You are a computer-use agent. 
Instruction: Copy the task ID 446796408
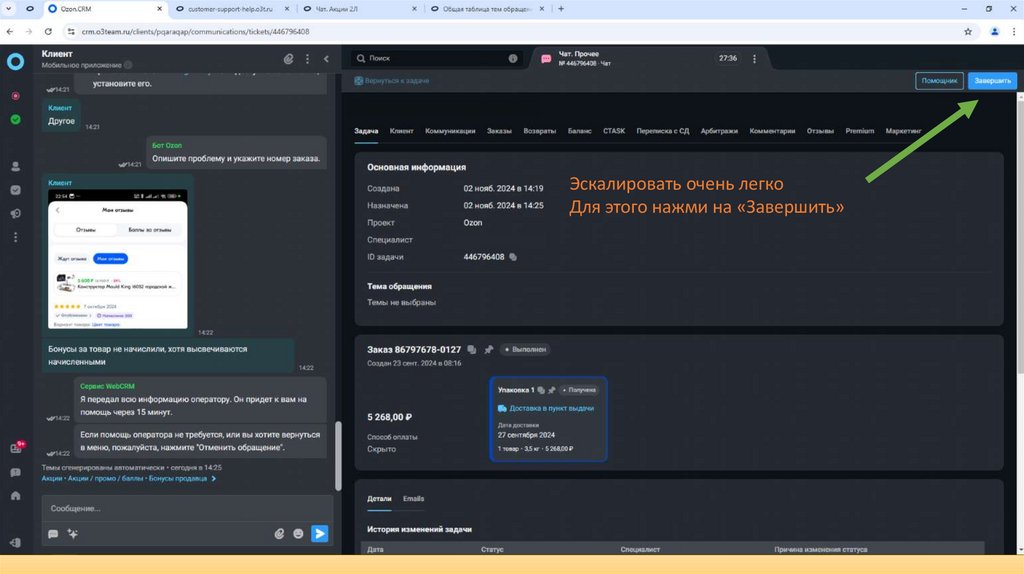tap(513, 257)
